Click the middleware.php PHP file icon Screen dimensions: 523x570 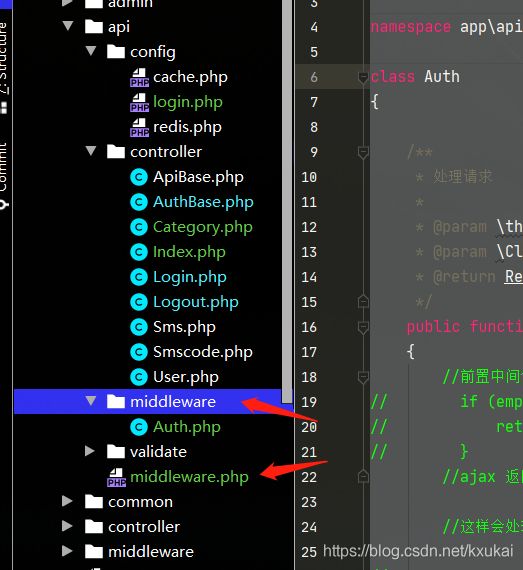117,477
